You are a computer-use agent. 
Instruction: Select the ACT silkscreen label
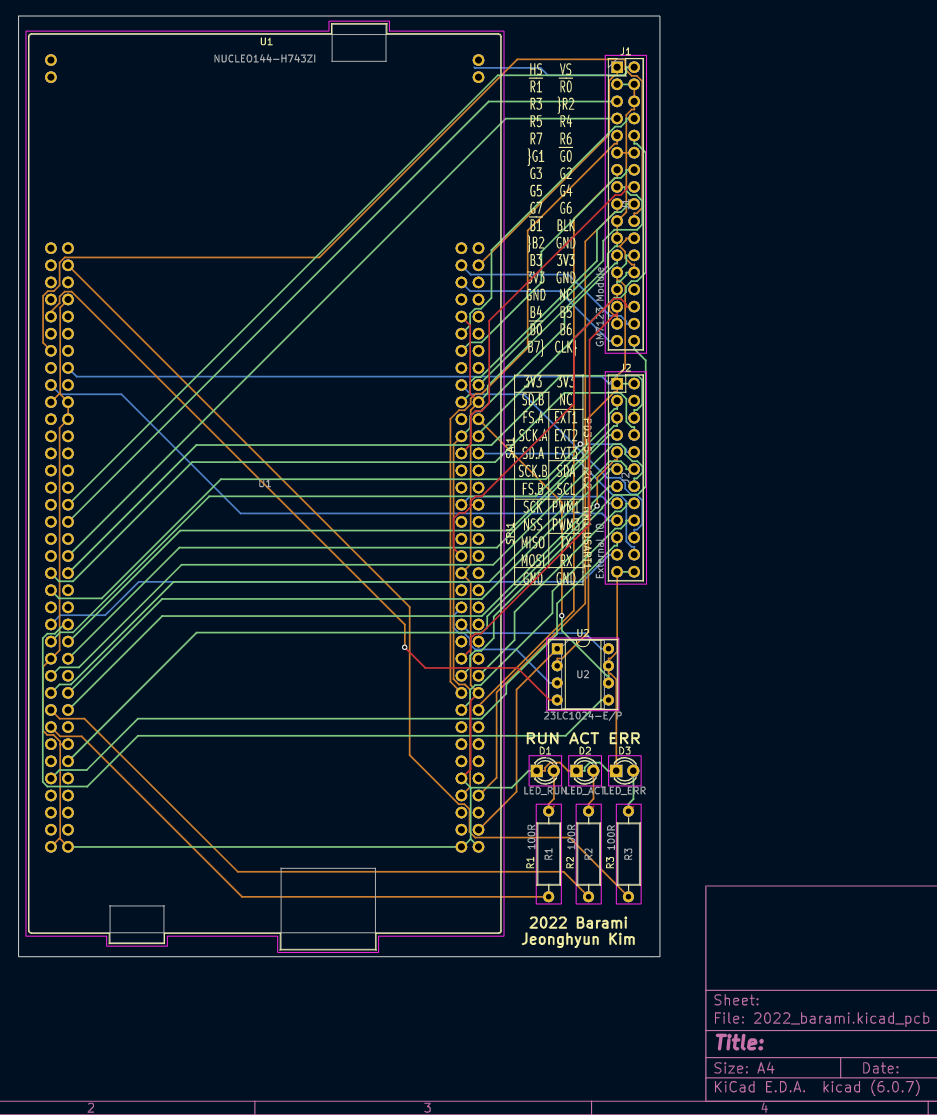point(584,738)
